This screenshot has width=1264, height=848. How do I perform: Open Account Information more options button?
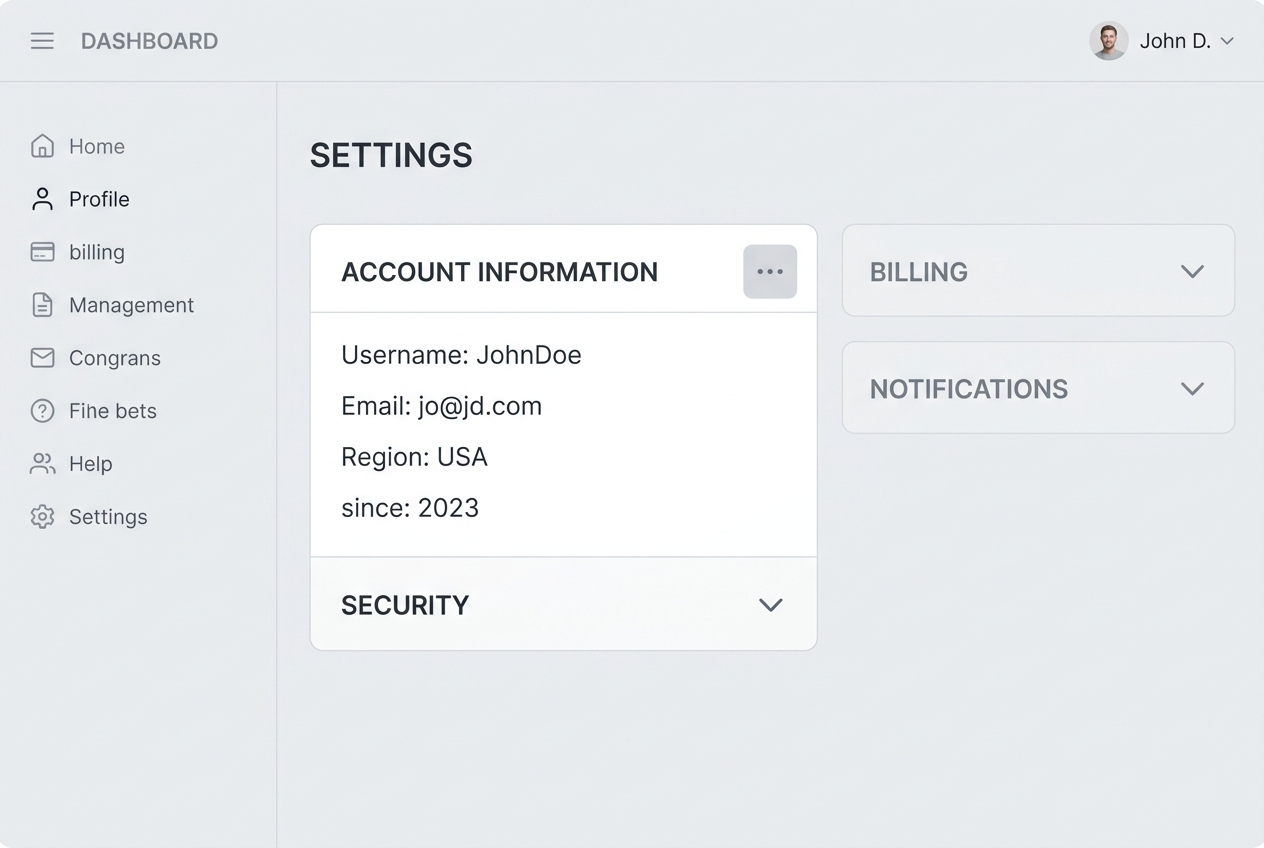770,272
